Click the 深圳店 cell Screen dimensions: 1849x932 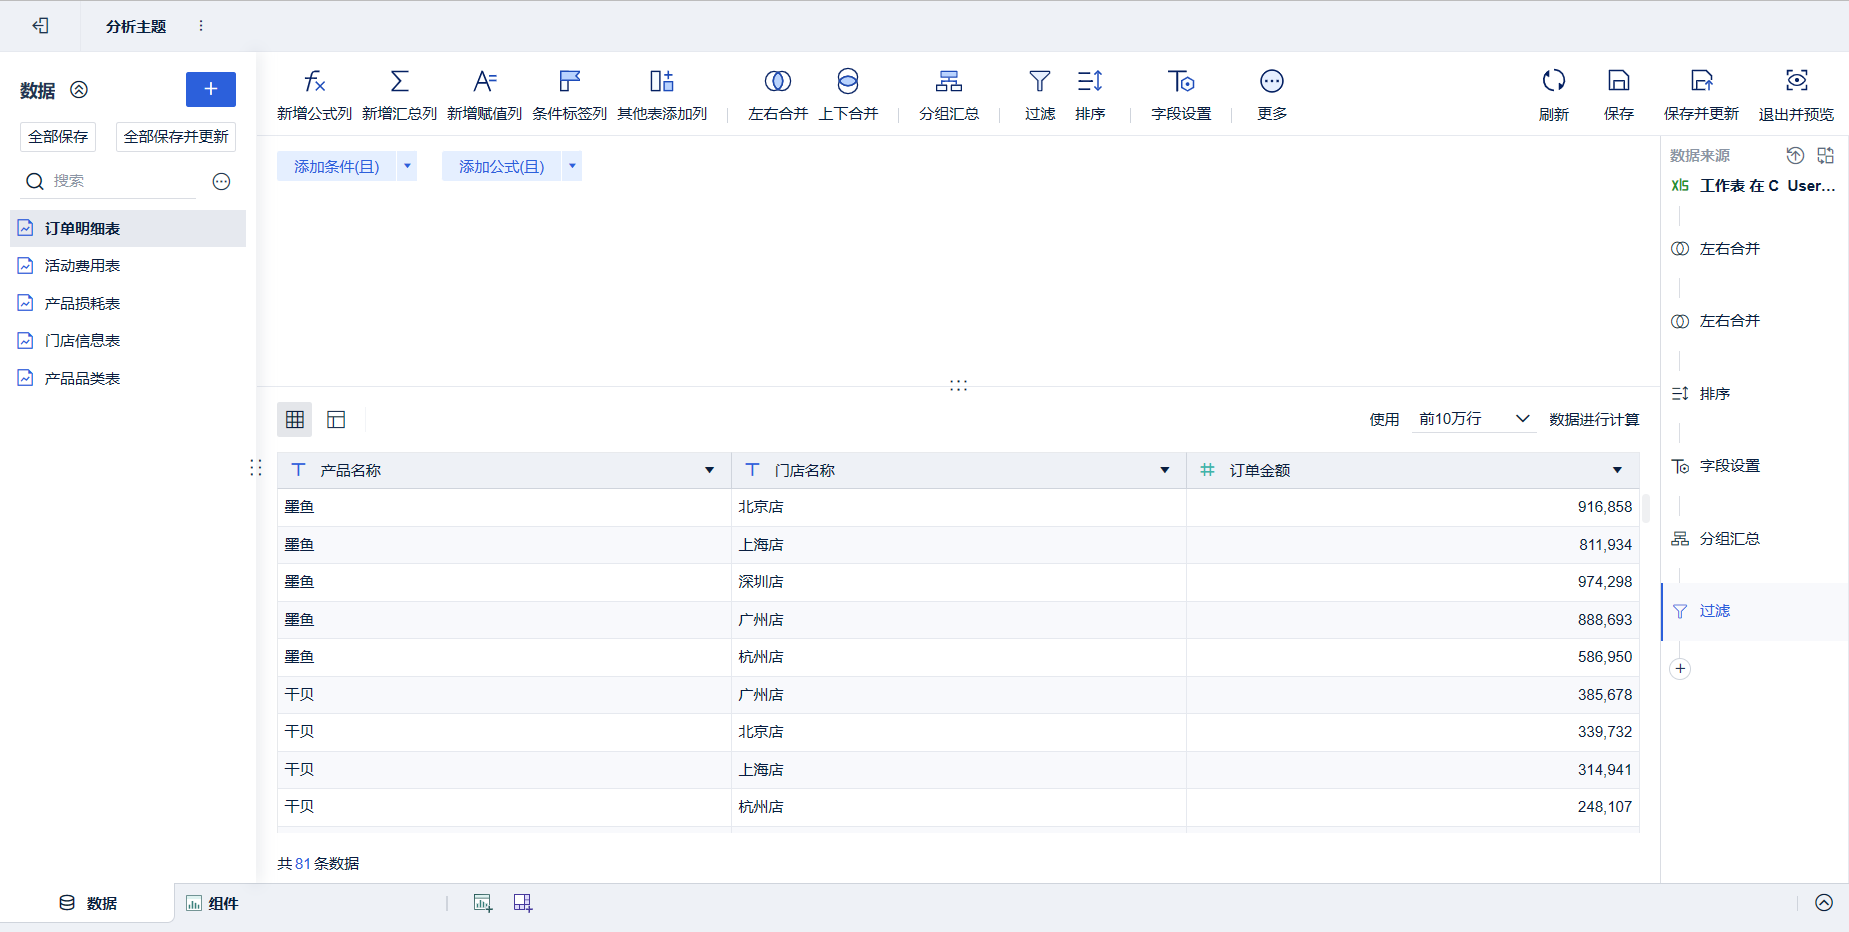point(959,582)
